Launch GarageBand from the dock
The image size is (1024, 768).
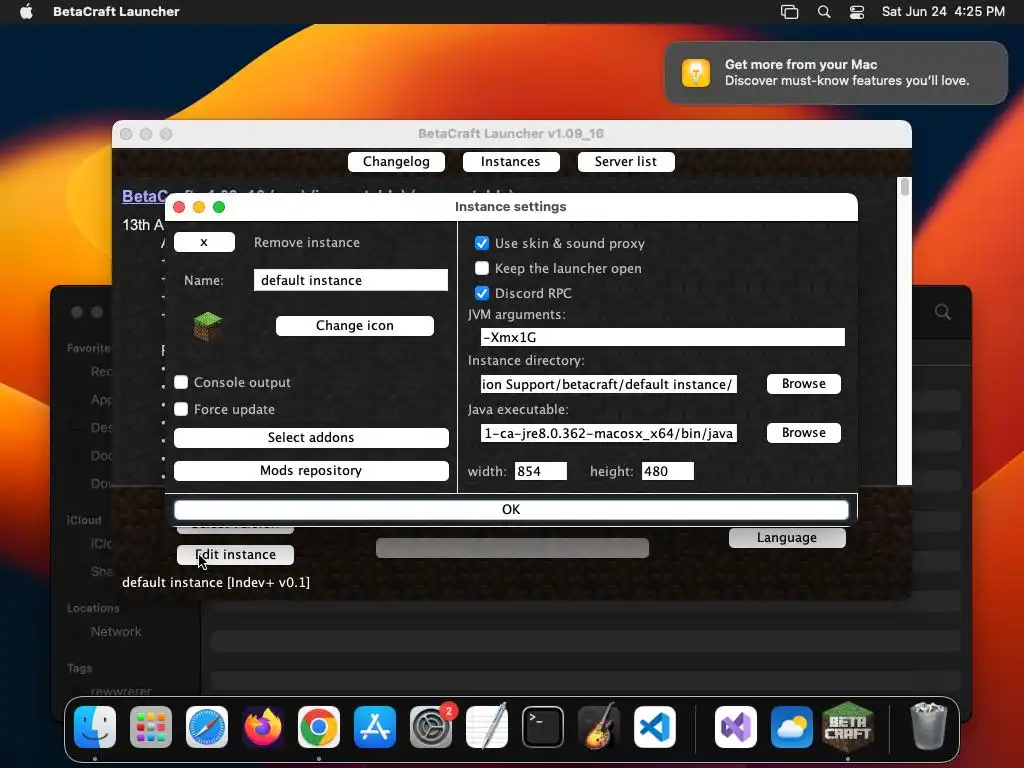coord(599,726)
